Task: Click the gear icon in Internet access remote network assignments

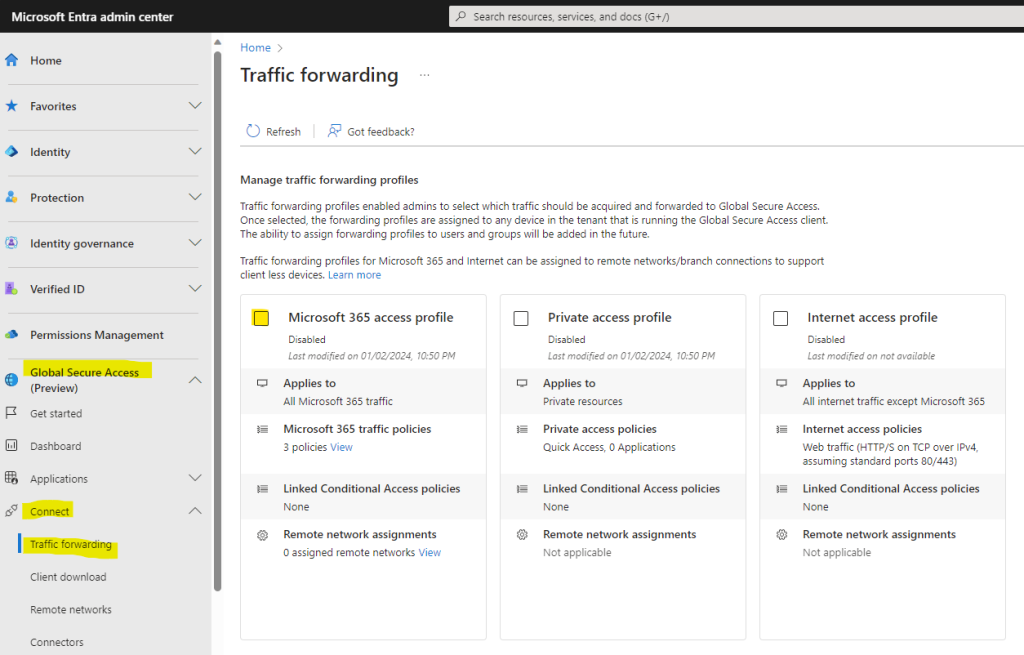Action: point(782,535)
